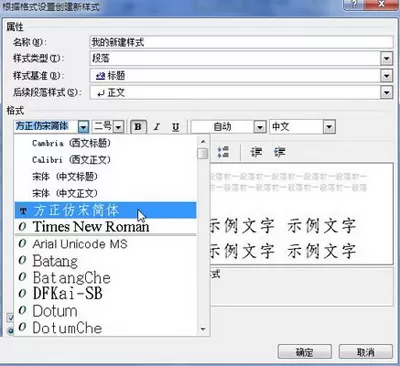Expand the 后续段落样式 正文 dropdown
Viewport: 400px width, 366px height.
pyautogui.click(x=386, y=92)
